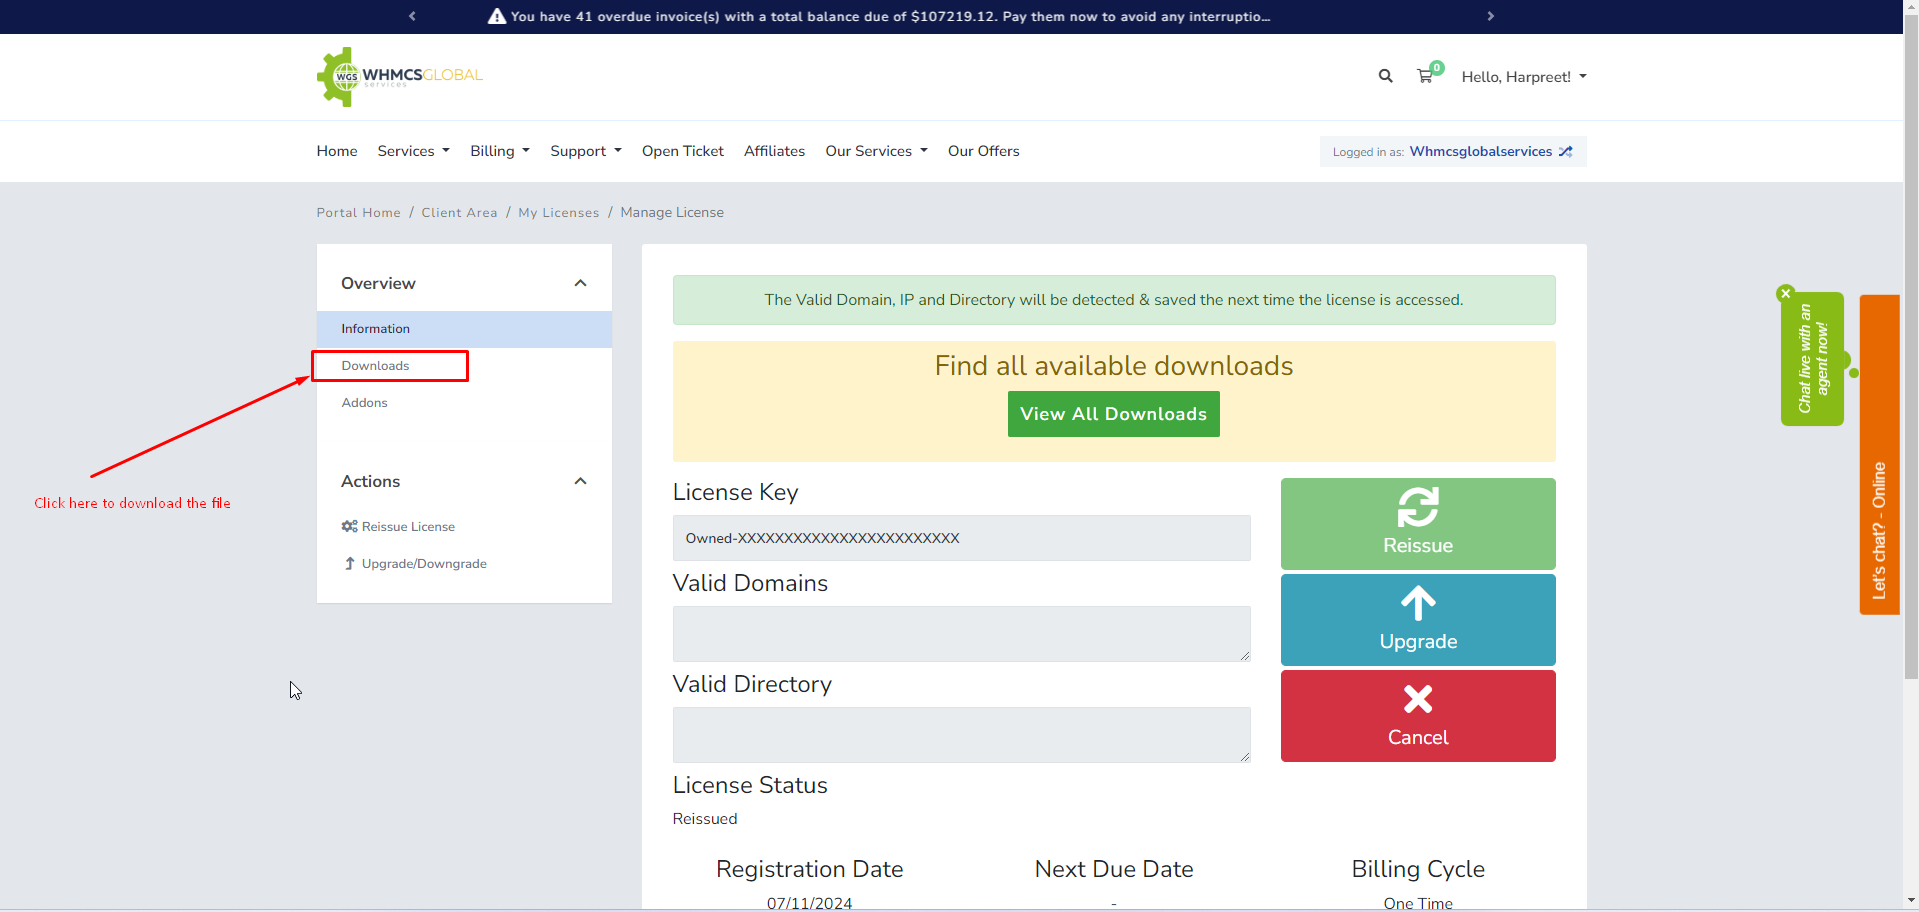Click the switch account icon
The width and height of the screenshot is (1919, 912).
1566,152
